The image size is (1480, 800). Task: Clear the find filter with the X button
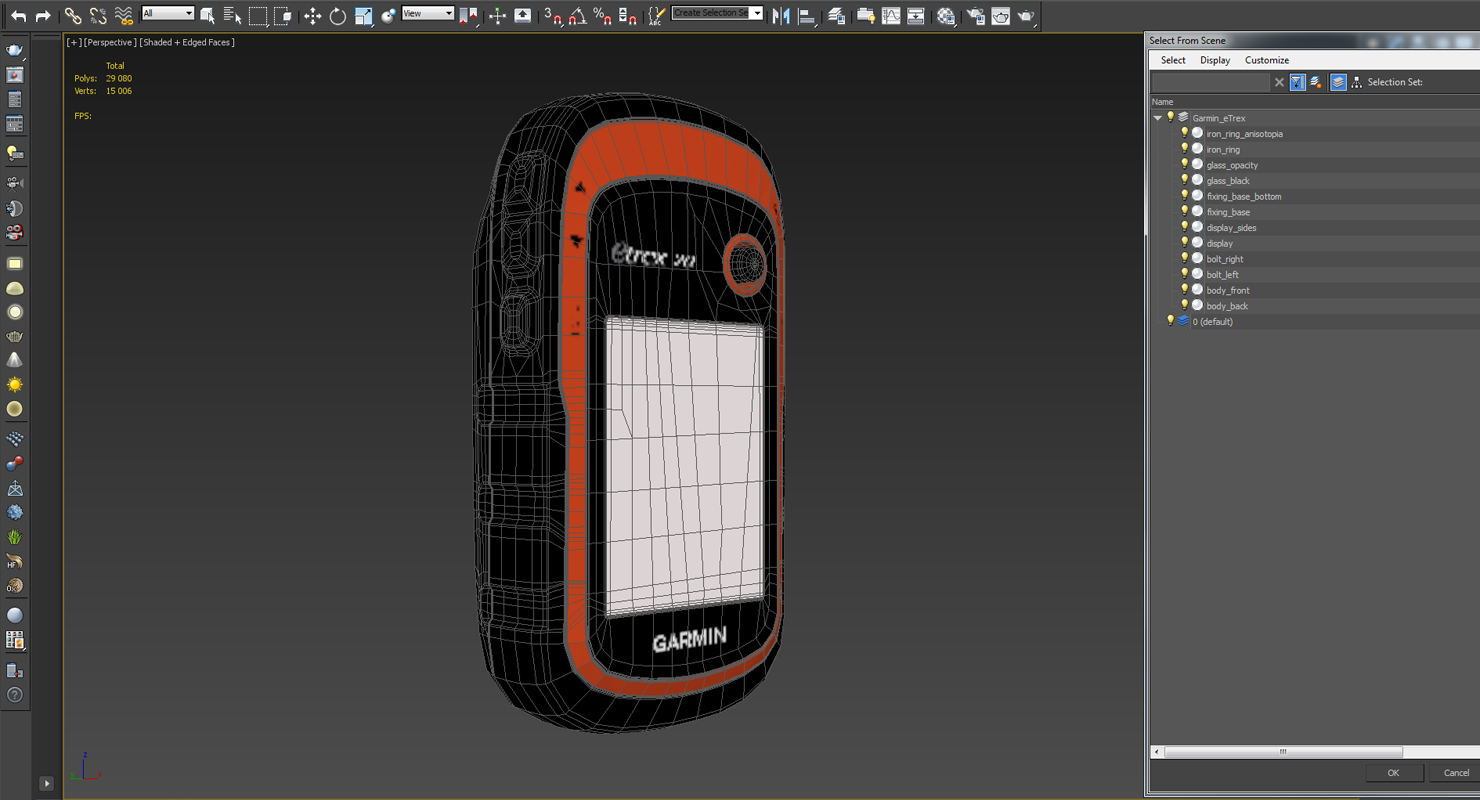[1279, 82]
